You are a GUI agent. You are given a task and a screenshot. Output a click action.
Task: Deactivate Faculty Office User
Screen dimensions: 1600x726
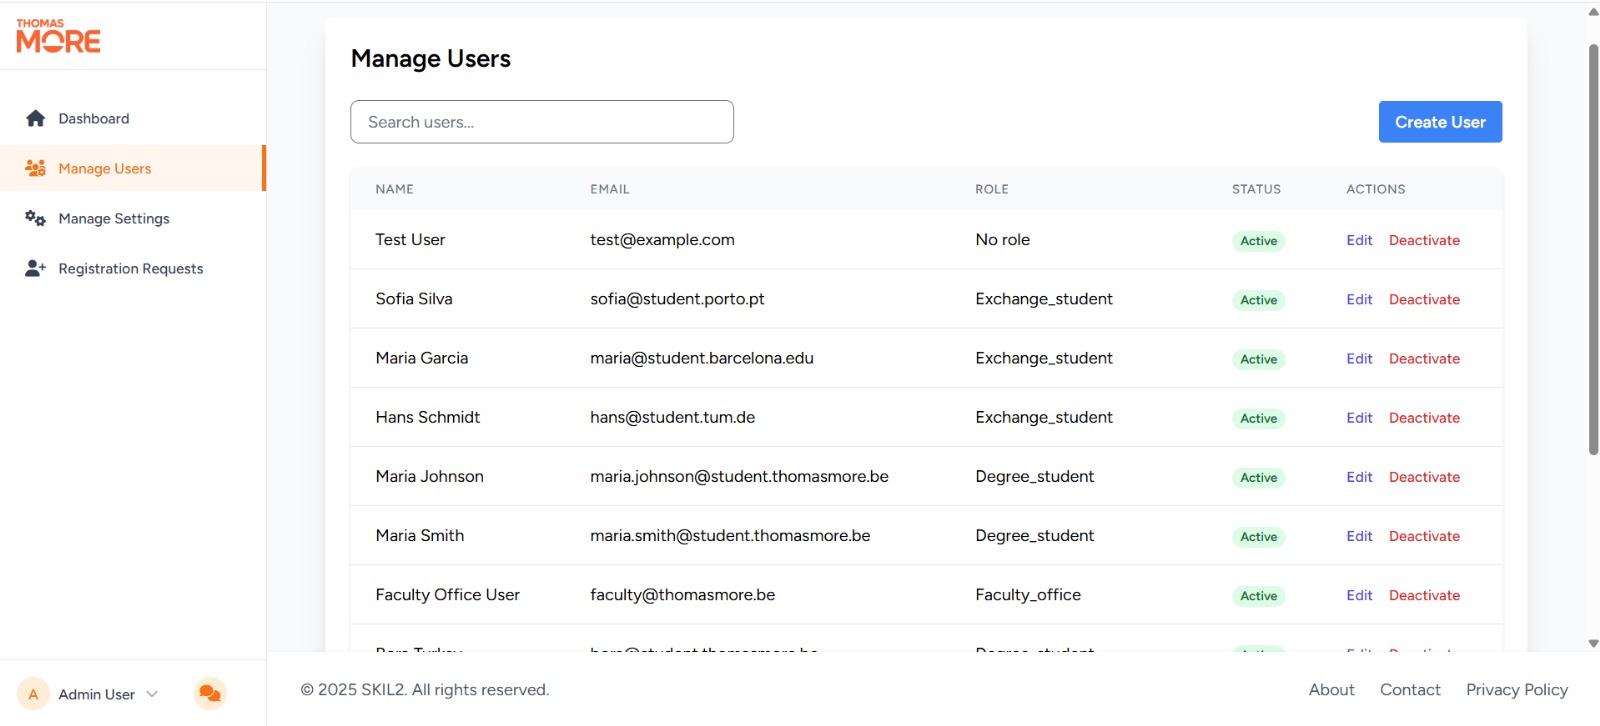[x=1424, y=595]
